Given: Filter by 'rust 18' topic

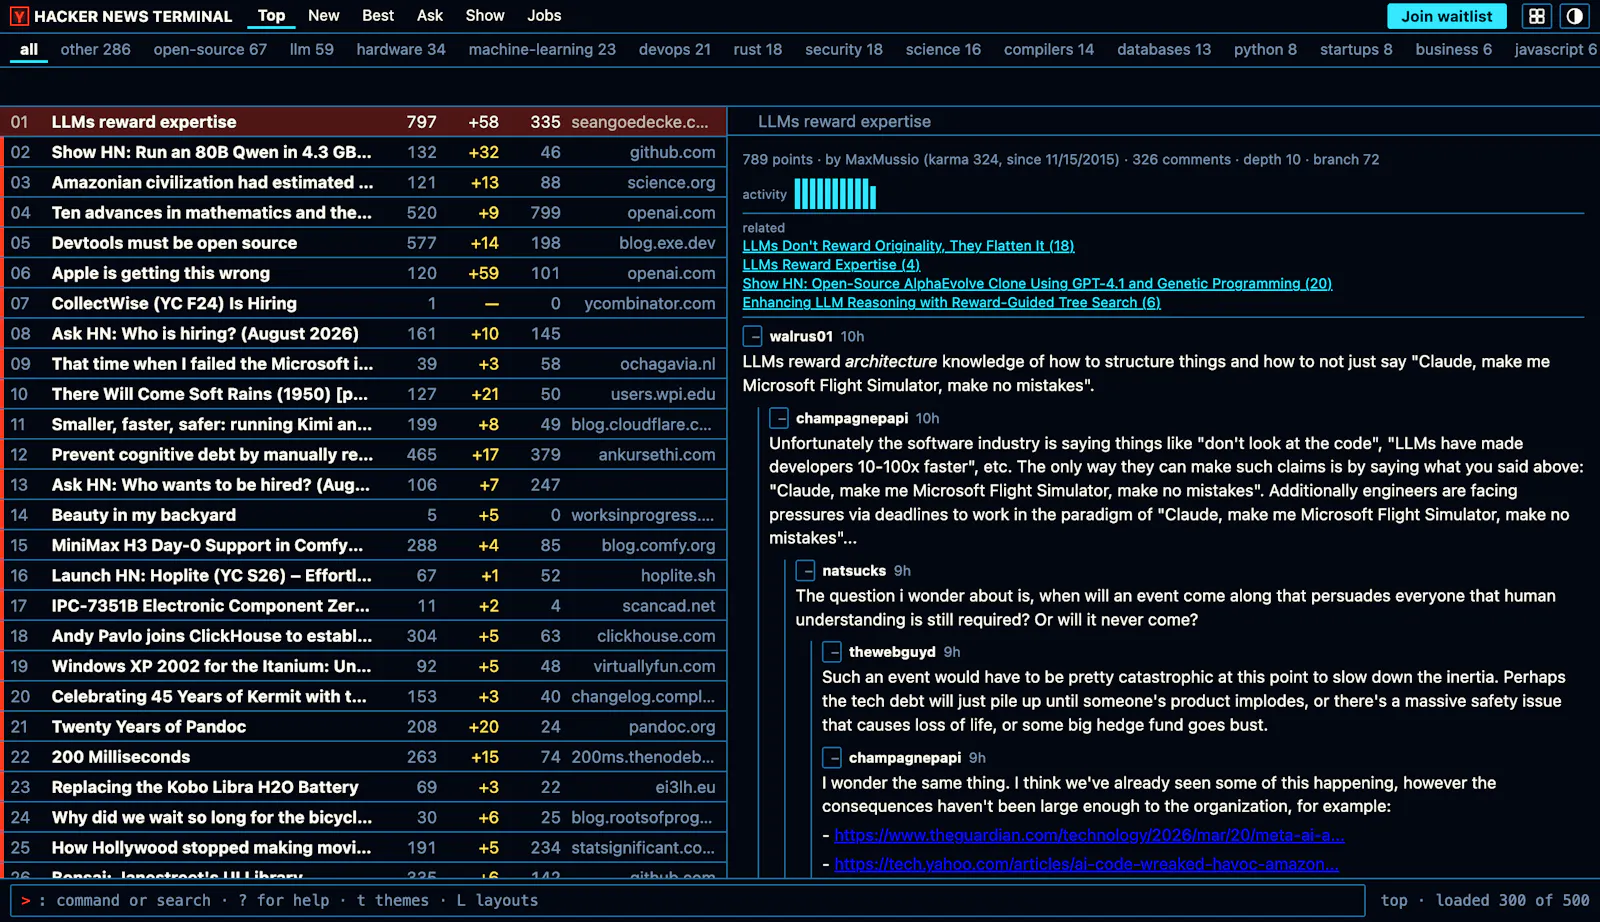Looking at the screenshot, I should [x=758, y=49].
